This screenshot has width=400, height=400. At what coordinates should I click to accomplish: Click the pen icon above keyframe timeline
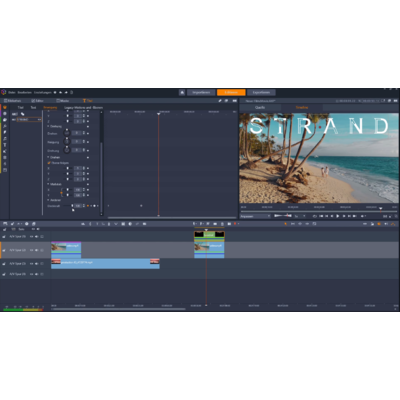click(x=220, y=101)
